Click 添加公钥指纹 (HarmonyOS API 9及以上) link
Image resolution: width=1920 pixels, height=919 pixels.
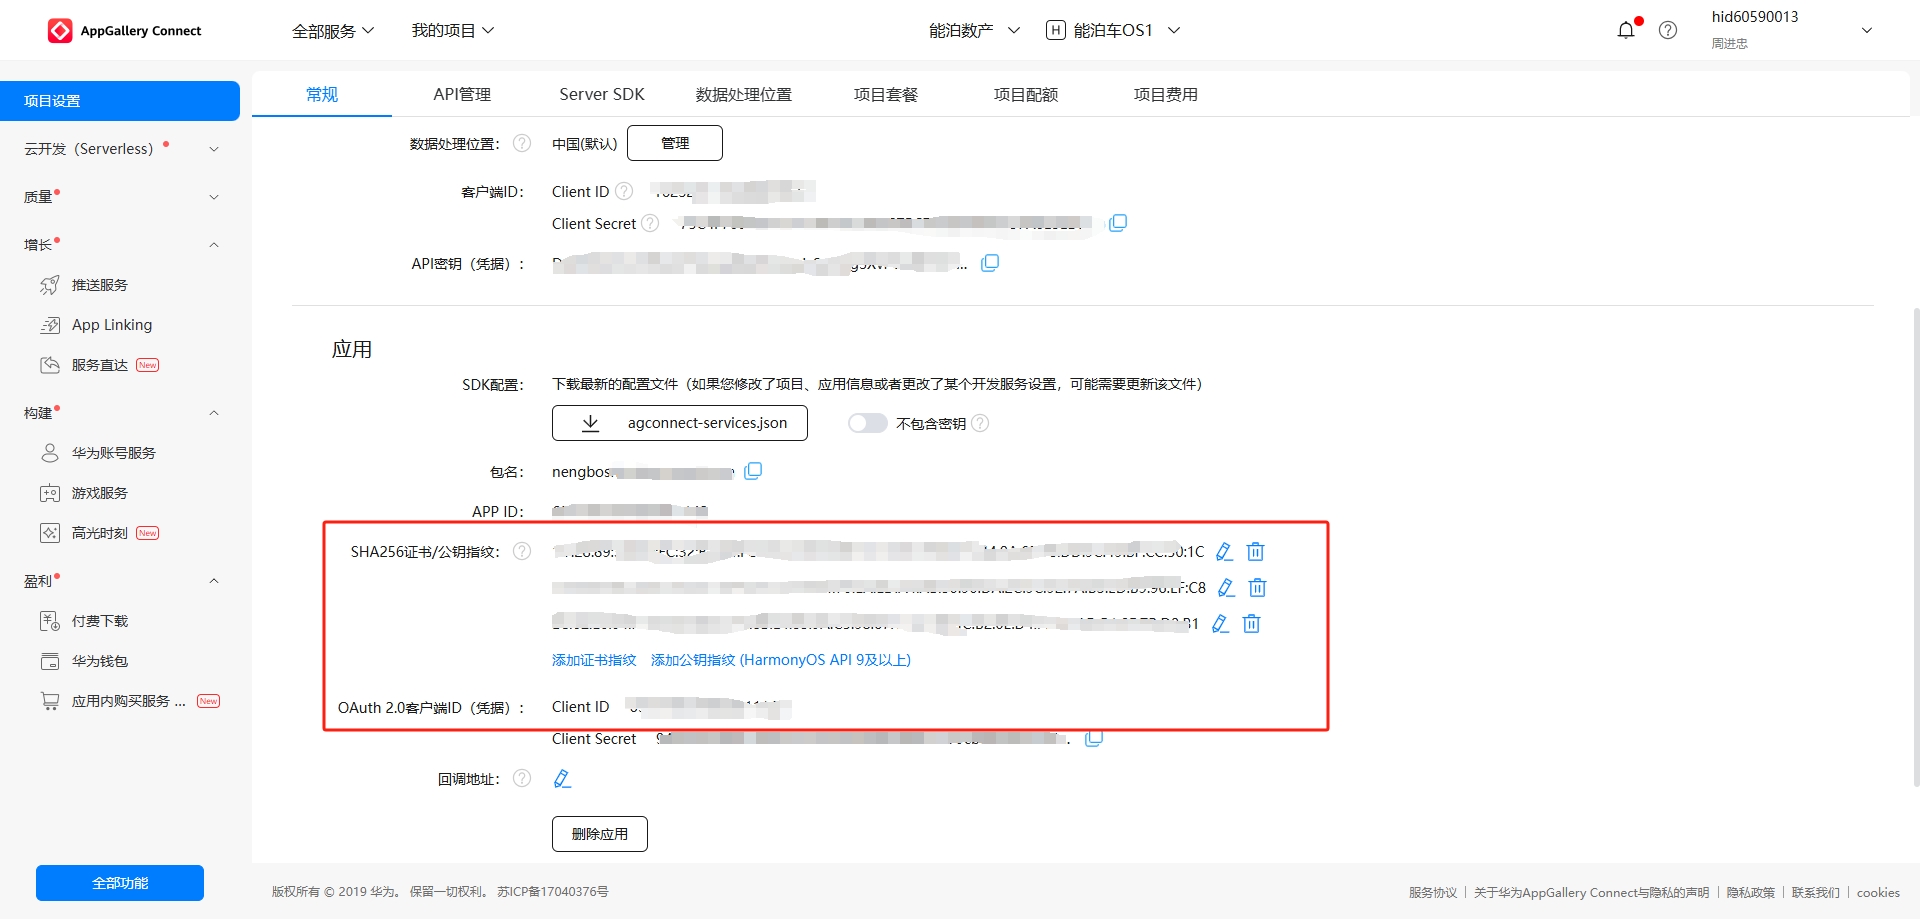click(781, 660)
